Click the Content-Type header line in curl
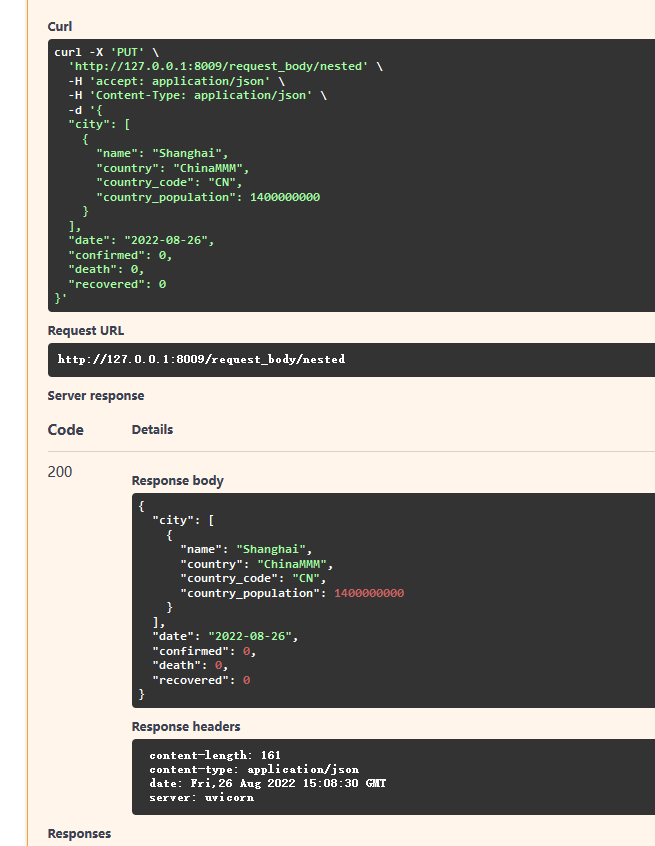The width and height of the screenshot is (655, 846). point(197,95)
